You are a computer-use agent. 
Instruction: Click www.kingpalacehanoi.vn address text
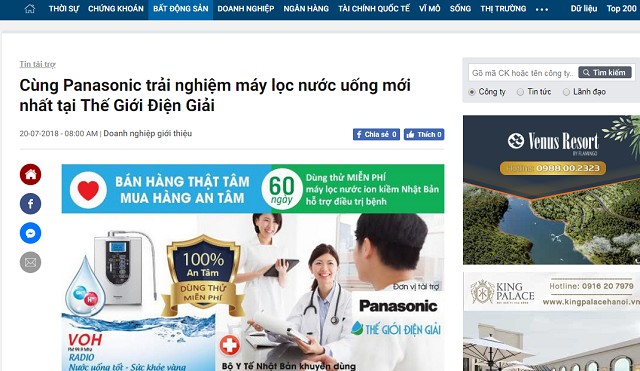(591, 302)
